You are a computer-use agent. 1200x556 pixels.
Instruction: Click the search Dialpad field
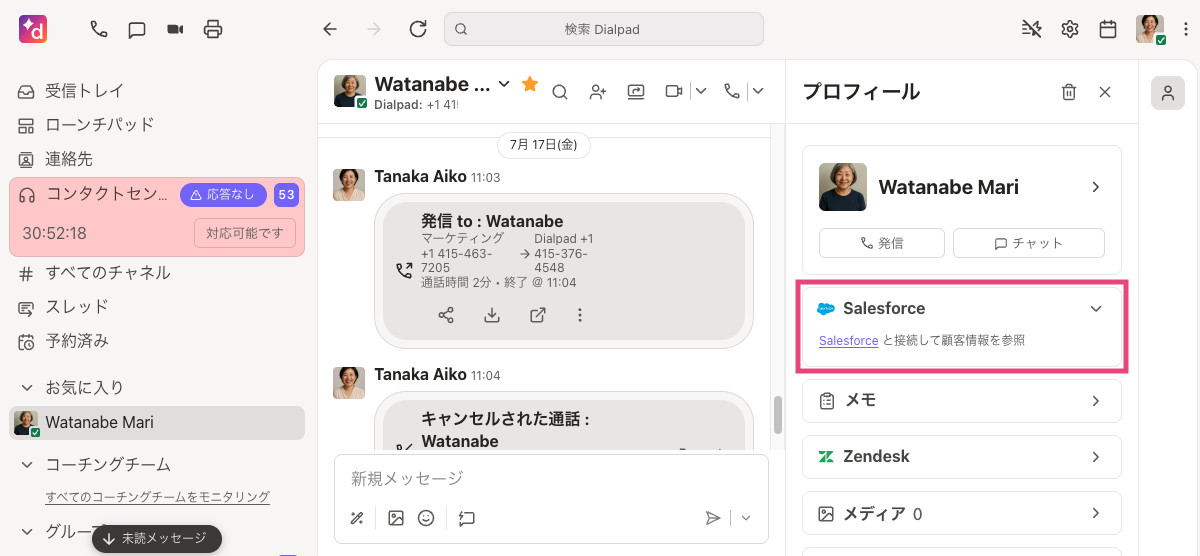(604, 29)
